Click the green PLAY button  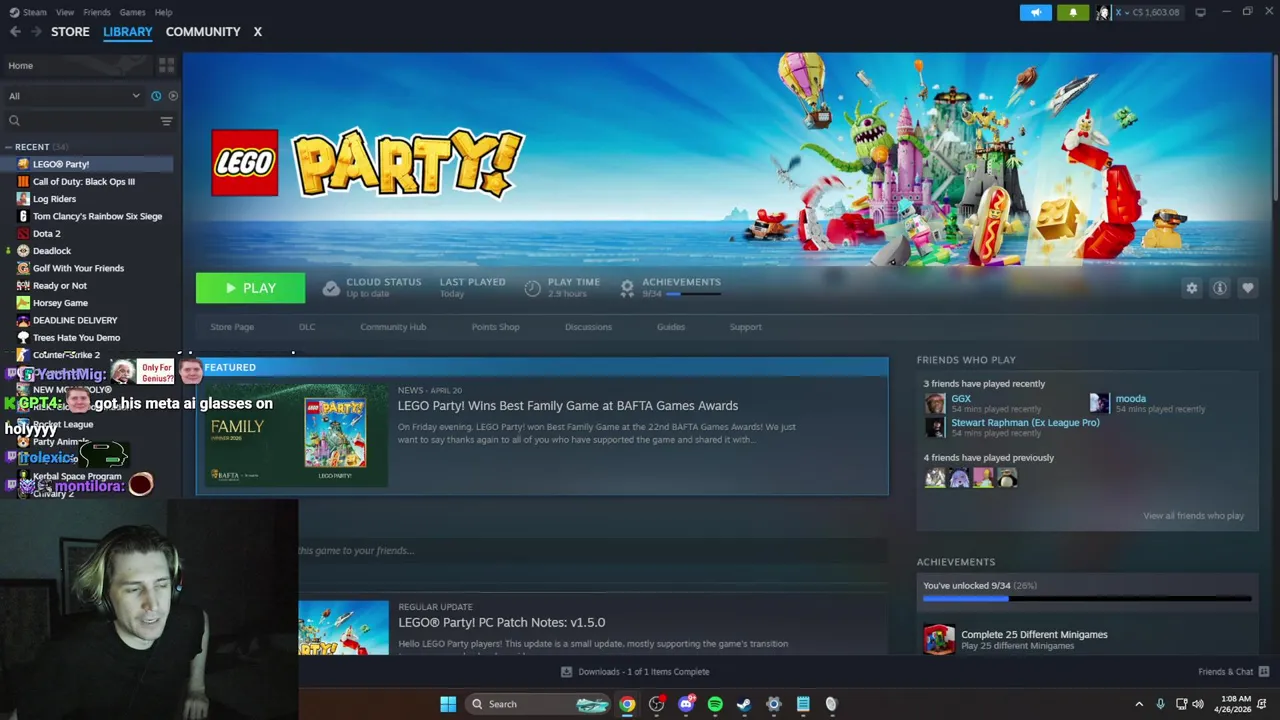(250, 288)
